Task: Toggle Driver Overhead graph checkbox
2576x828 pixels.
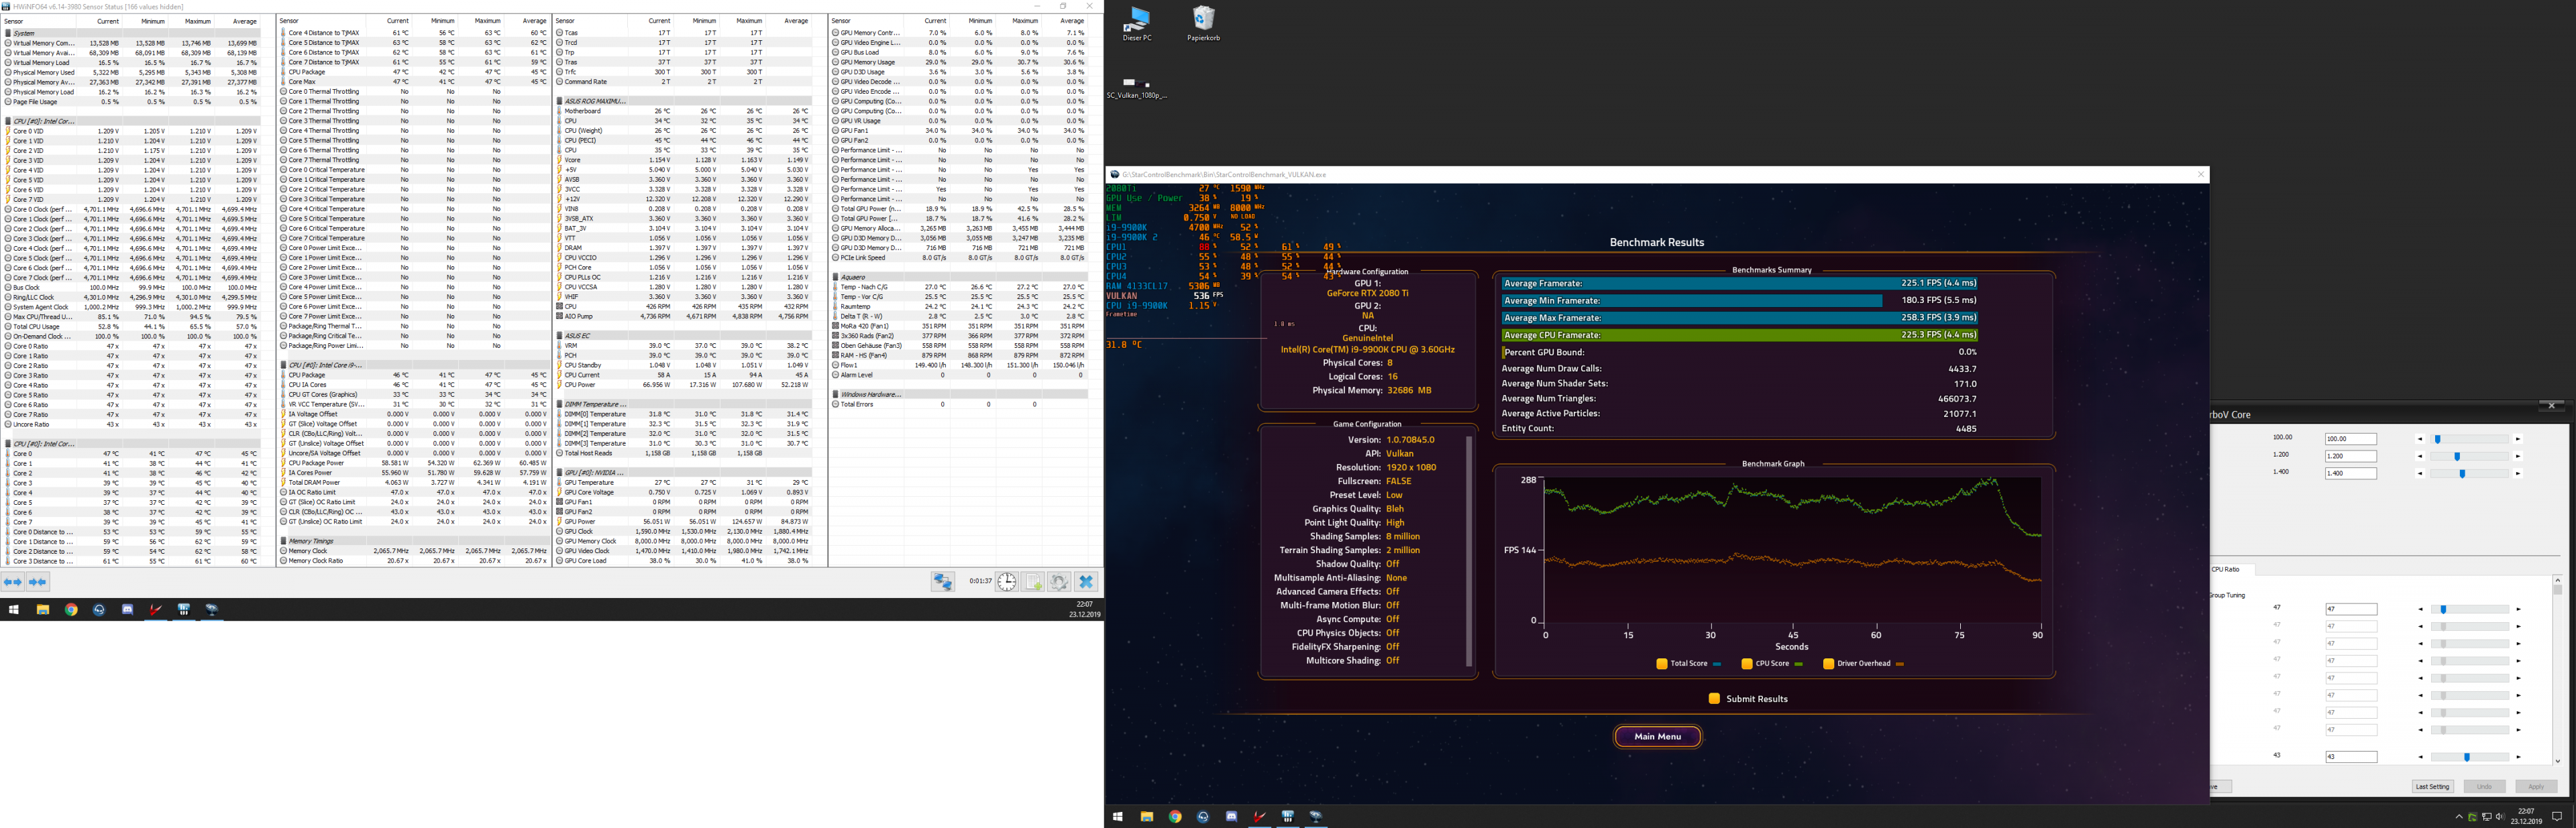Action: 1829,663
